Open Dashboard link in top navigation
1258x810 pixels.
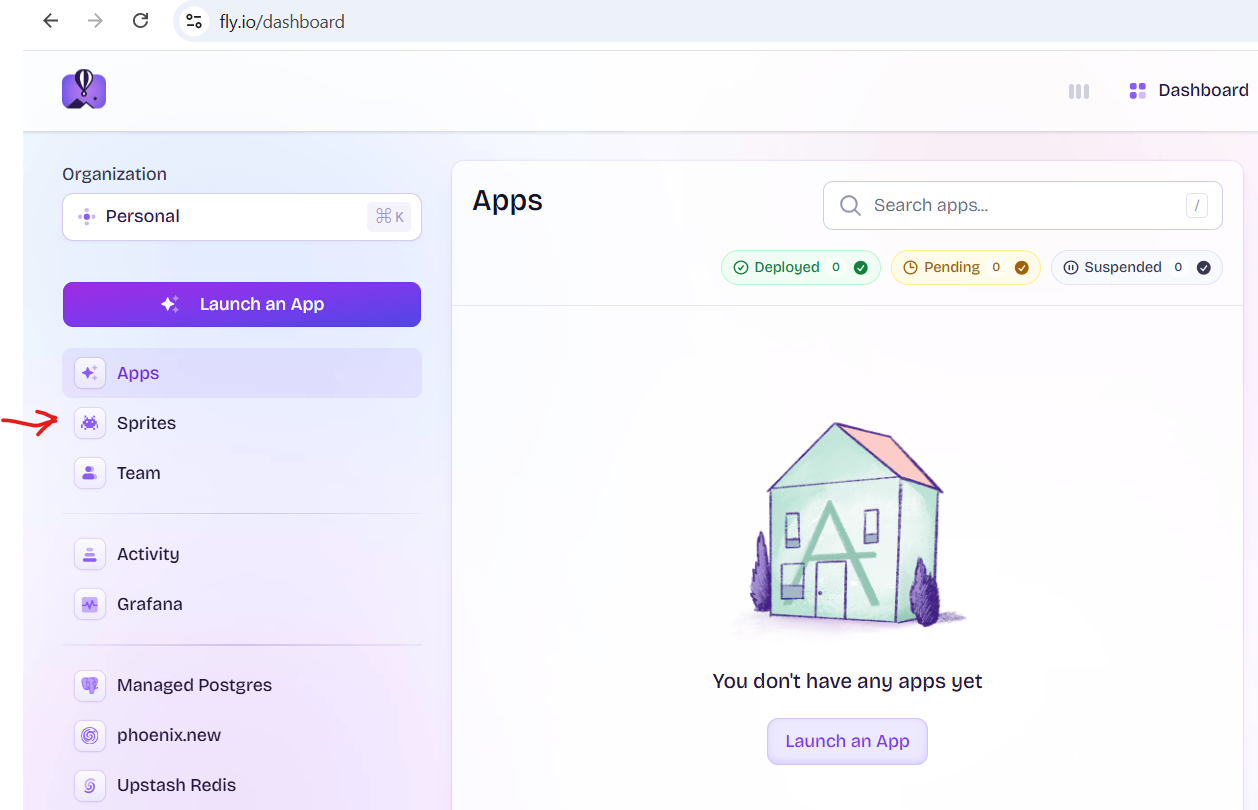pyautogui.click(x=1203, y=90)
